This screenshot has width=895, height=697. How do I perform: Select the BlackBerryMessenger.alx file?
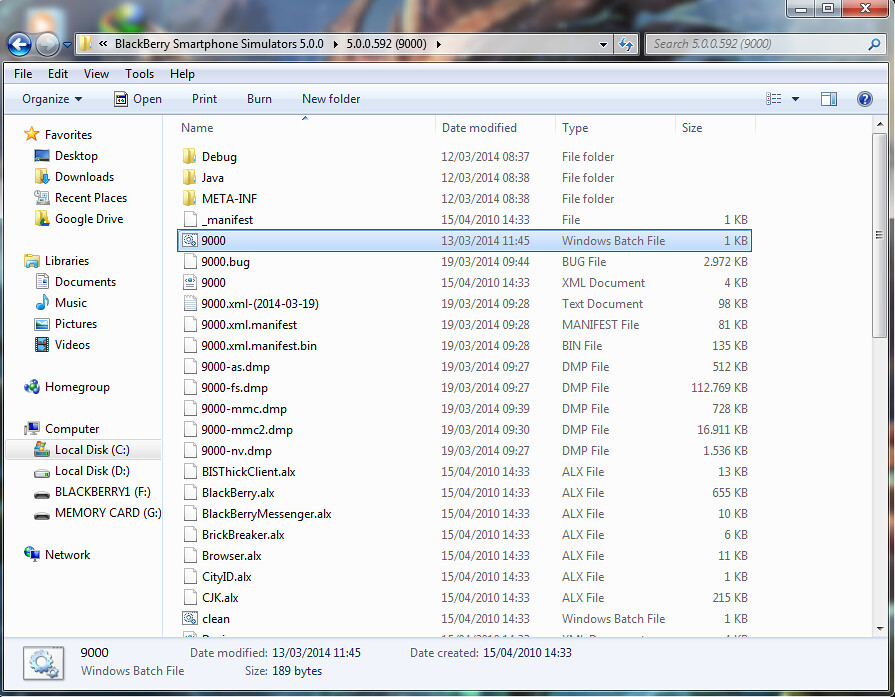267,514
